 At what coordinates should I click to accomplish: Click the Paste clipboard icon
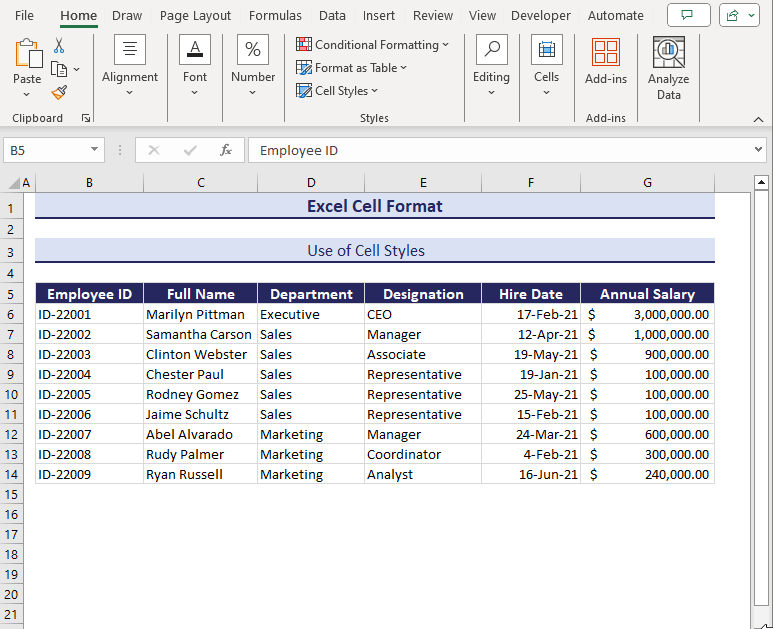coord(27,55)
